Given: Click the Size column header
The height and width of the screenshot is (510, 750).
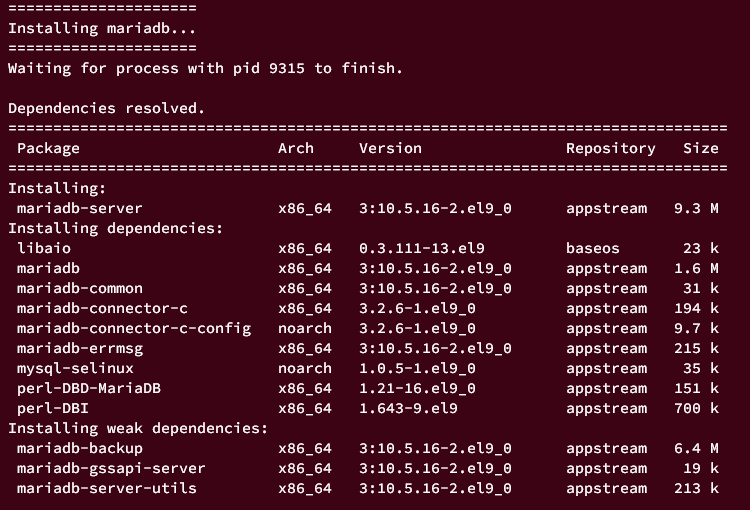Looking at the screenshot, I should [x=700, y=148].
